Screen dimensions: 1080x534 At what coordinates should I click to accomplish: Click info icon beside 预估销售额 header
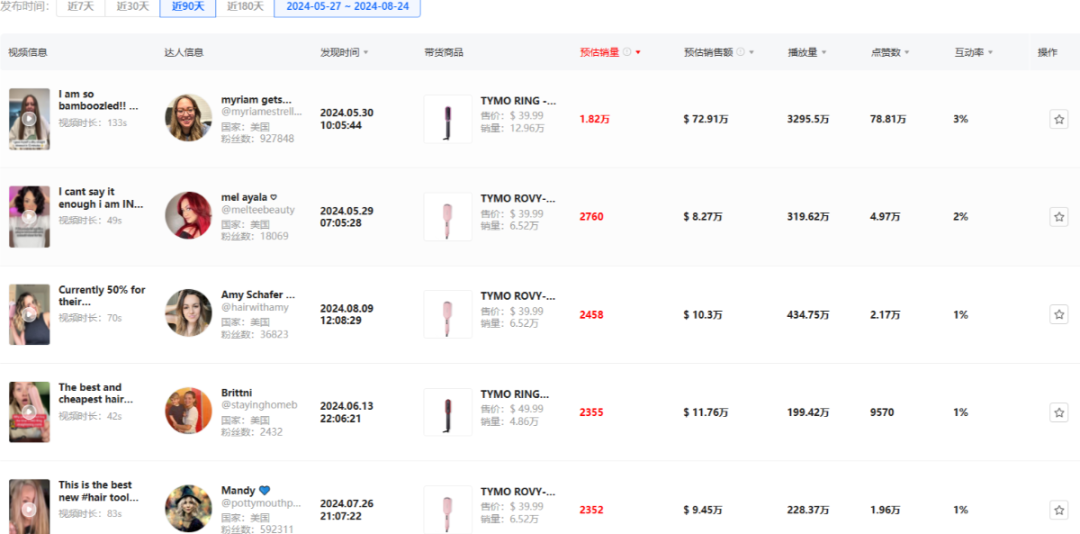tap(741, 52)
